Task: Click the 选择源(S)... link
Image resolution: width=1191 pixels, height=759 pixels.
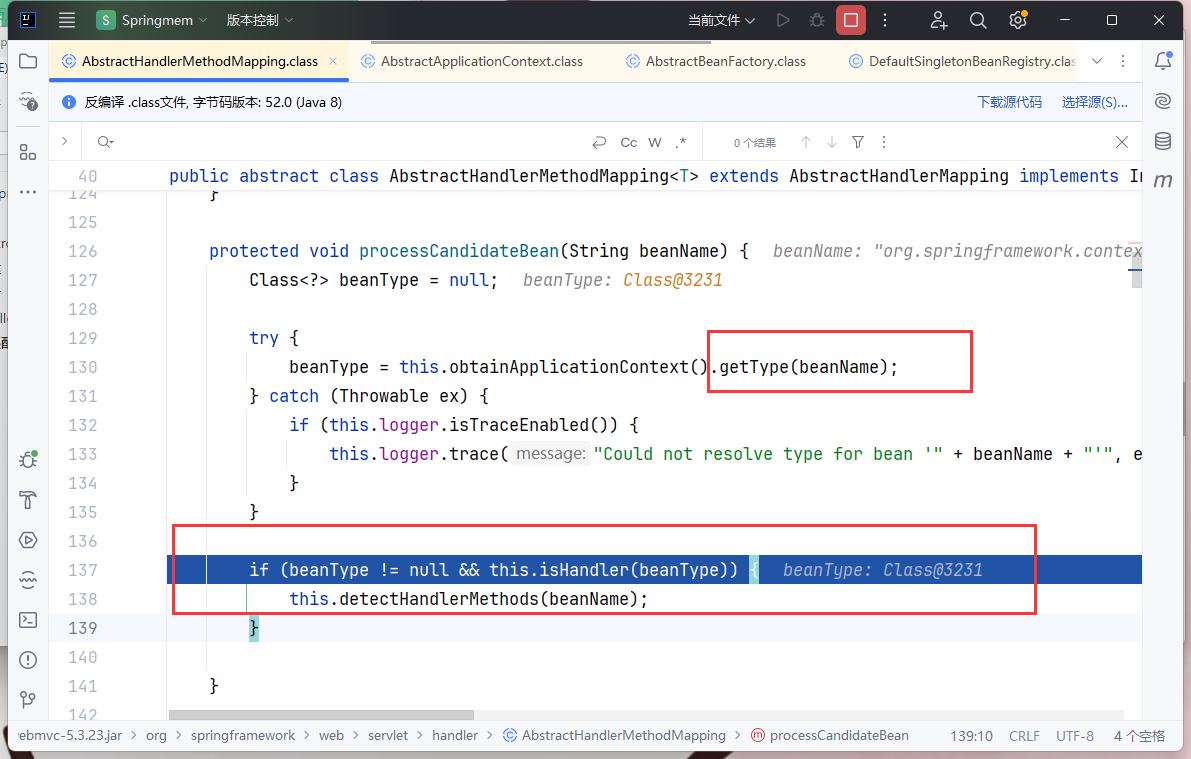Action: [x=1094, y=102]
